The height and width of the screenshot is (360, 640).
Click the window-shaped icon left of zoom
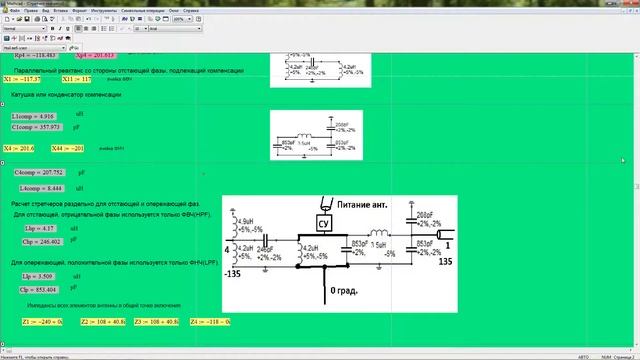click(166, 19)
